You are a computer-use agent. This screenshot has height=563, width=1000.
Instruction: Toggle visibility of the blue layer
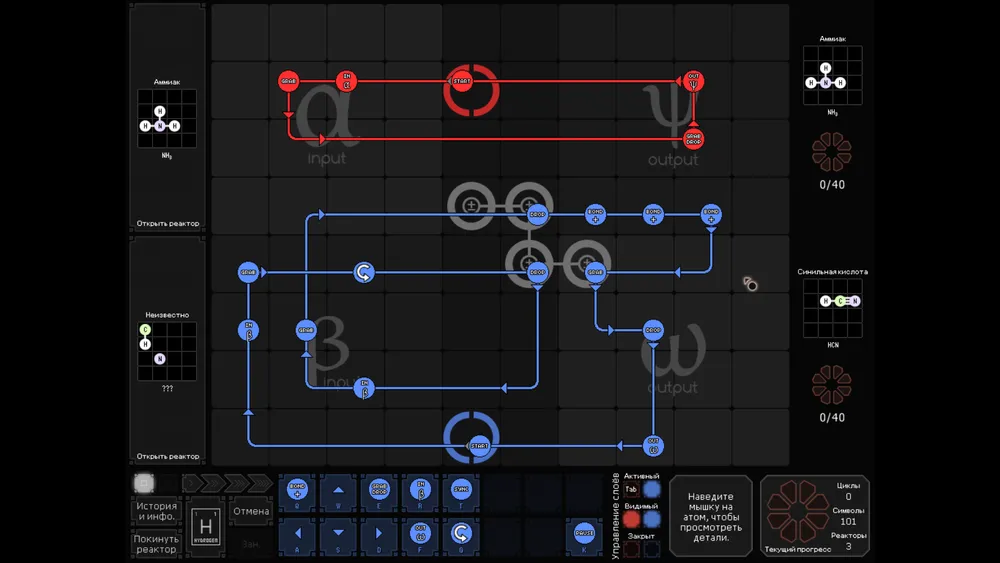(x=652, y=519)
